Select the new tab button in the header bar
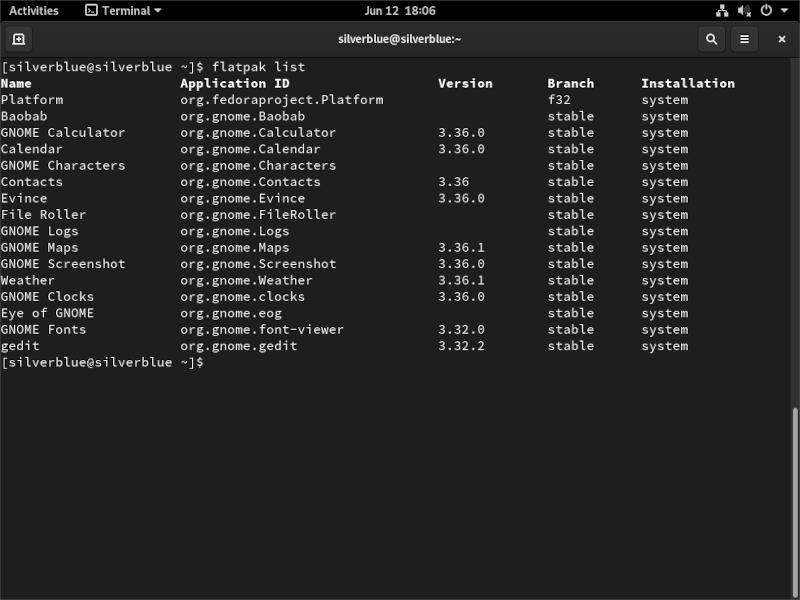 [x=20, y=39]
